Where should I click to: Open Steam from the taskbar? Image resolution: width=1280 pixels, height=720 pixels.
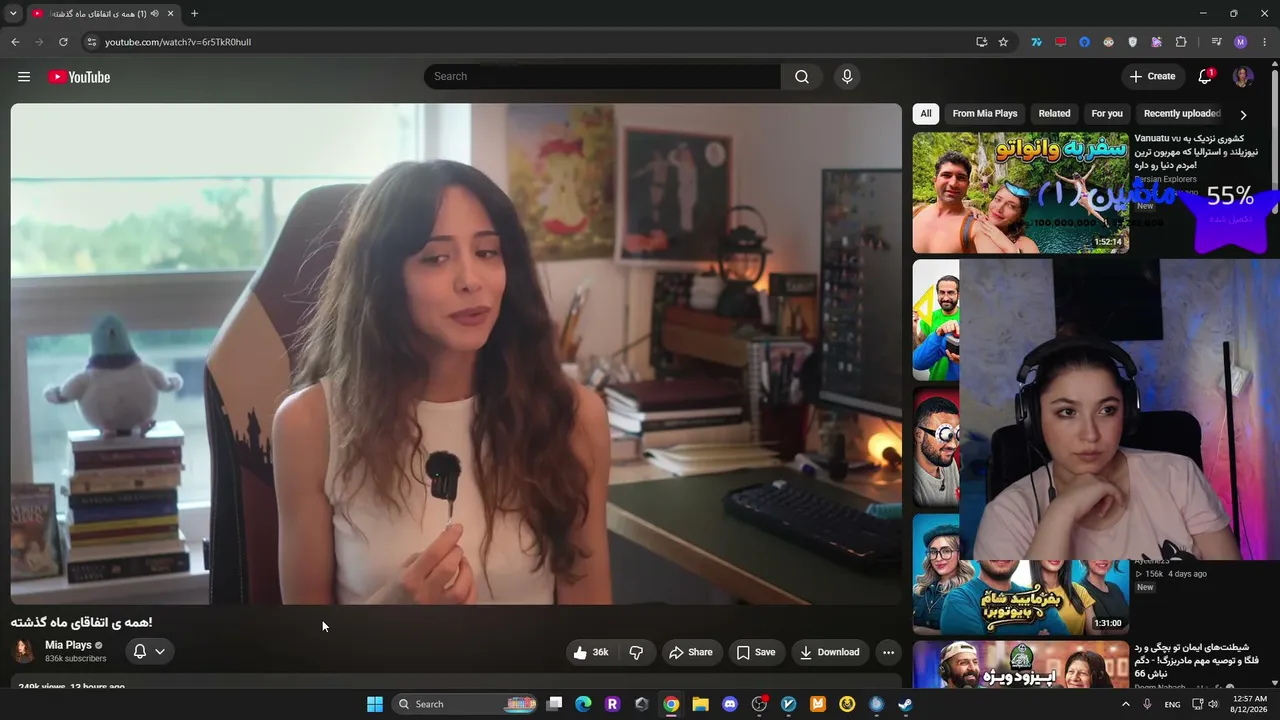[x=905, y=704]
